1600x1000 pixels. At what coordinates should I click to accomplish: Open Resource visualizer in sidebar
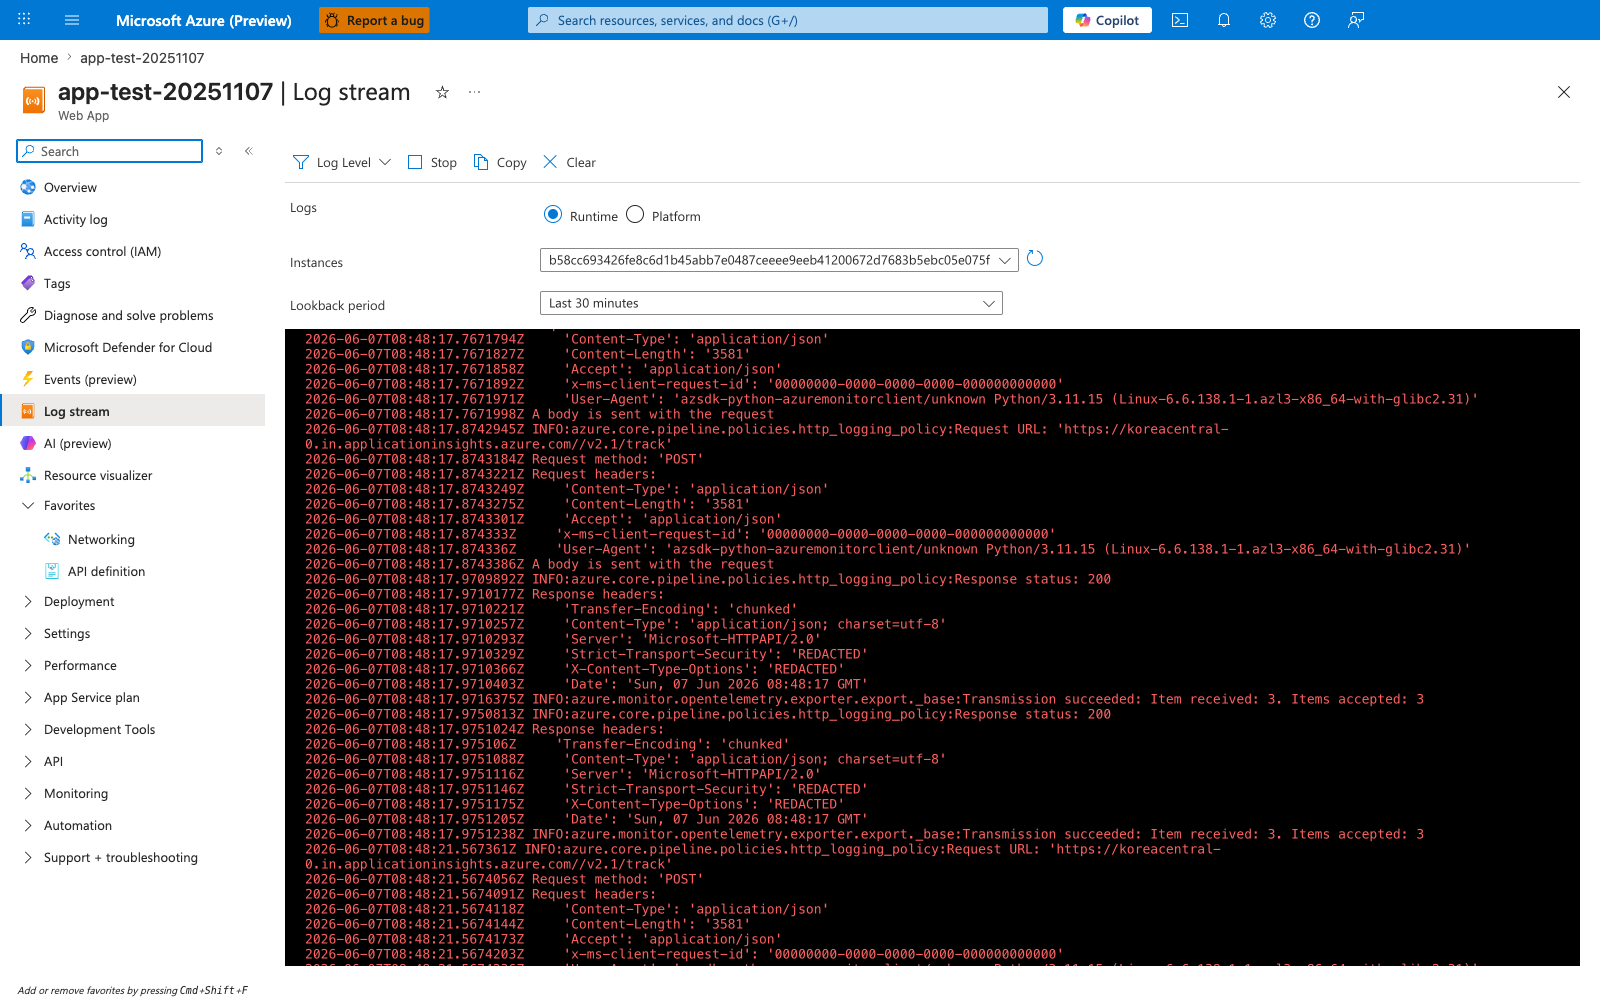98,475
